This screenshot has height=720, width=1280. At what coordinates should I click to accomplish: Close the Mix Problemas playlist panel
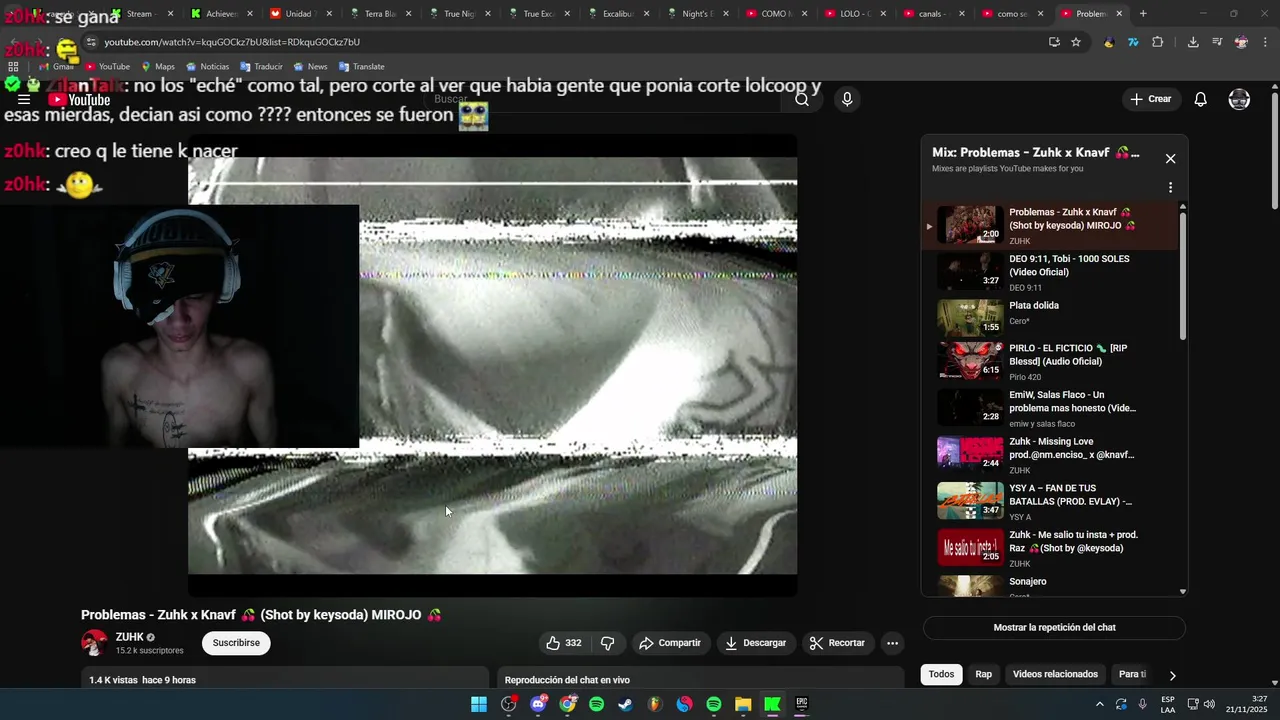coord(1170,158)
